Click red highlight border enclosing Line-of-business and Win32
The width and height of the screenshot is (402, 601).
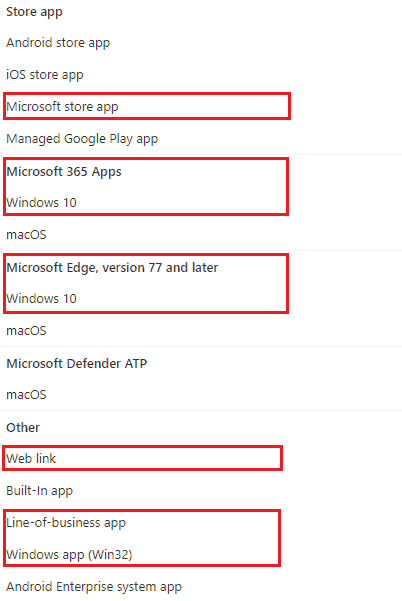tap(142, 538)
